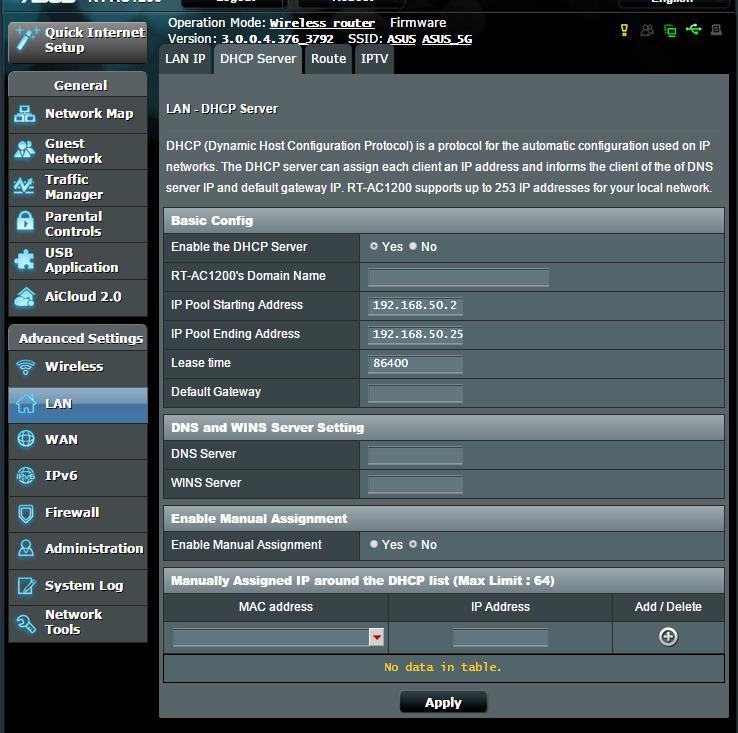The height and width of the screenshot is (733, 738).
Task: Click Administration user icon
Action: pos(25,548)
